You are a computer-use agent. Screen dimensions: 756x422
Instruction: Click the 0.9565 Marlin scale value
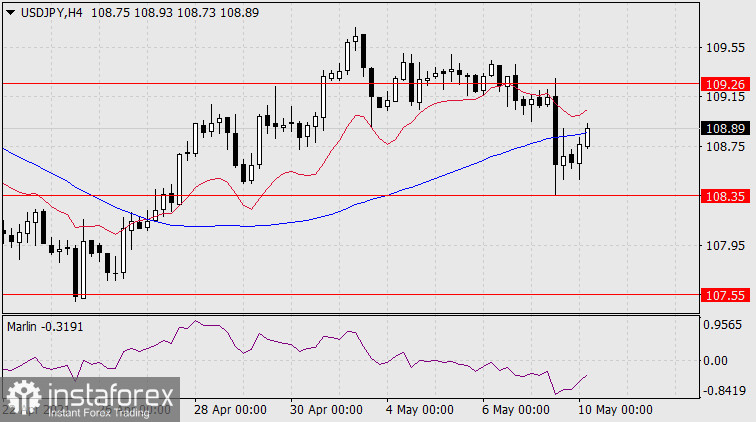724,325
